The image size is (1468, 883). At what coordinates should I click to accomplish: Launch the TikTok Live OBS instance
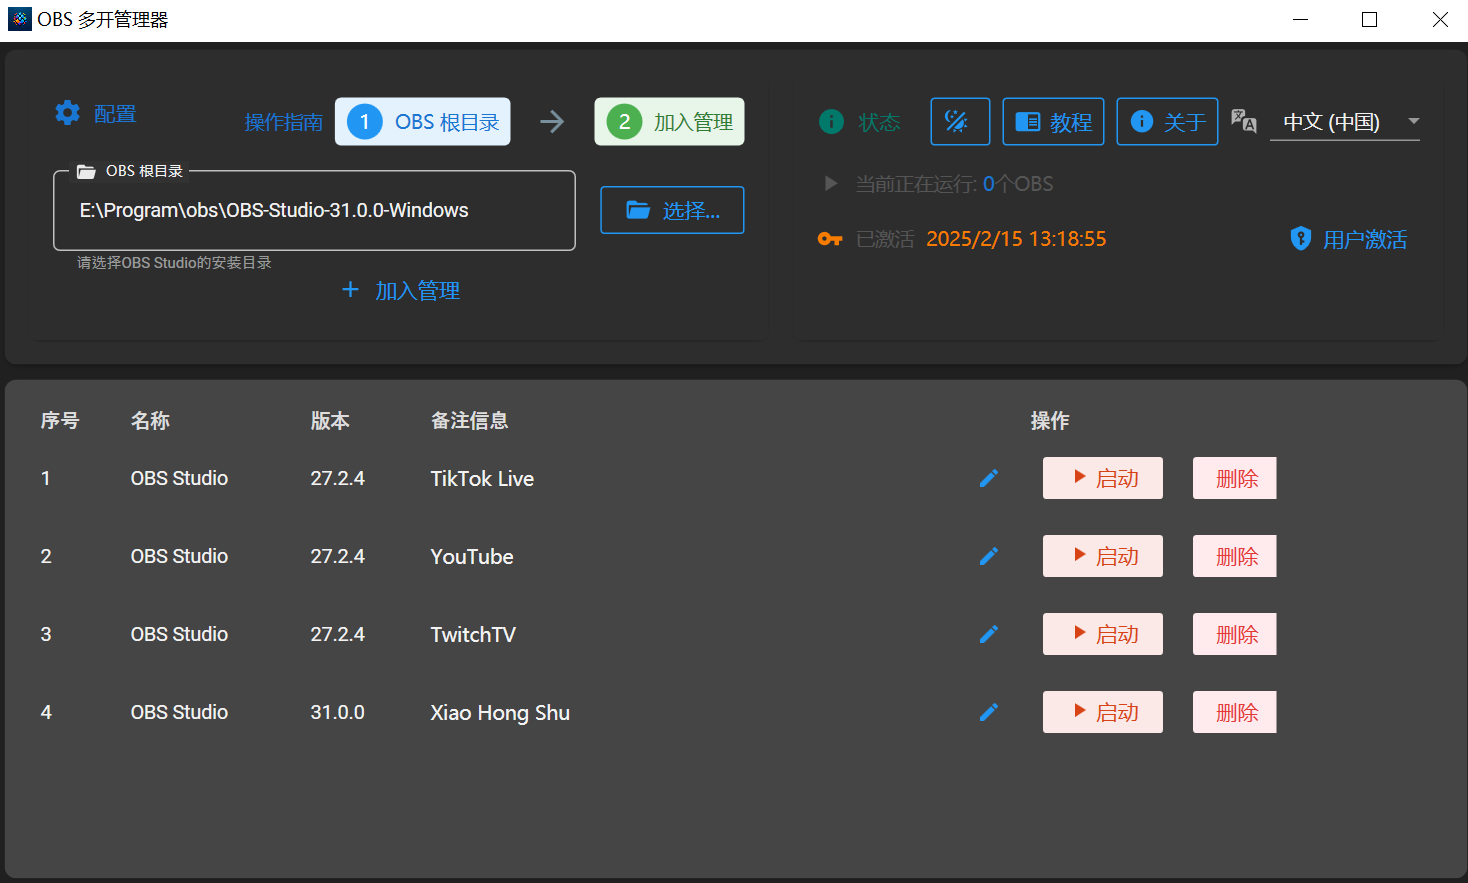[1103, 478]
